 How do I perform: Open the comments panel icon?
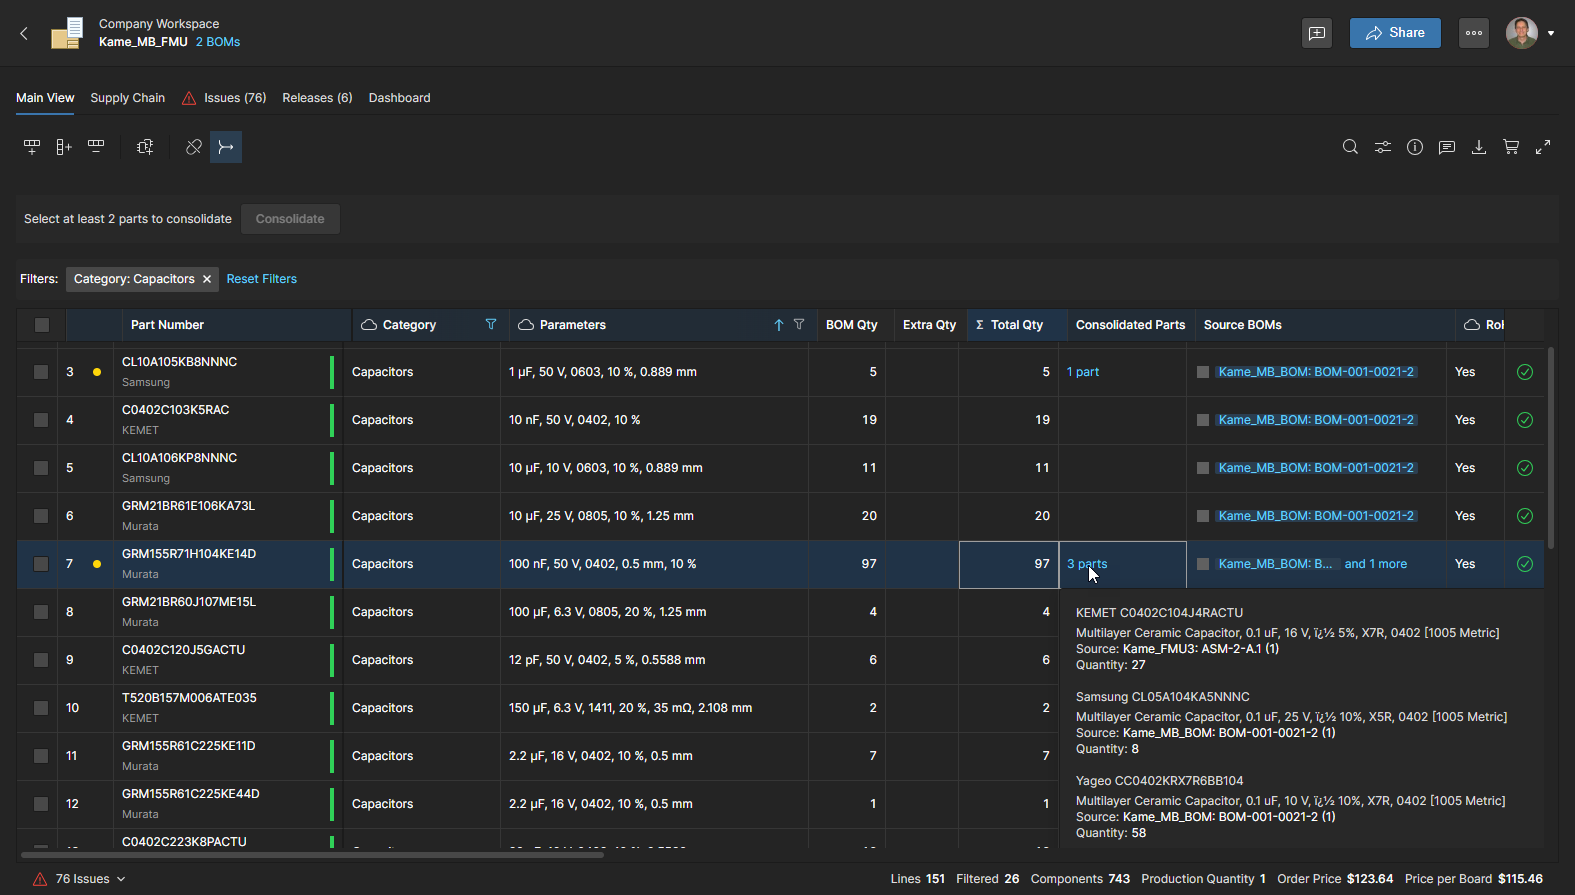tap(1447, 147)
